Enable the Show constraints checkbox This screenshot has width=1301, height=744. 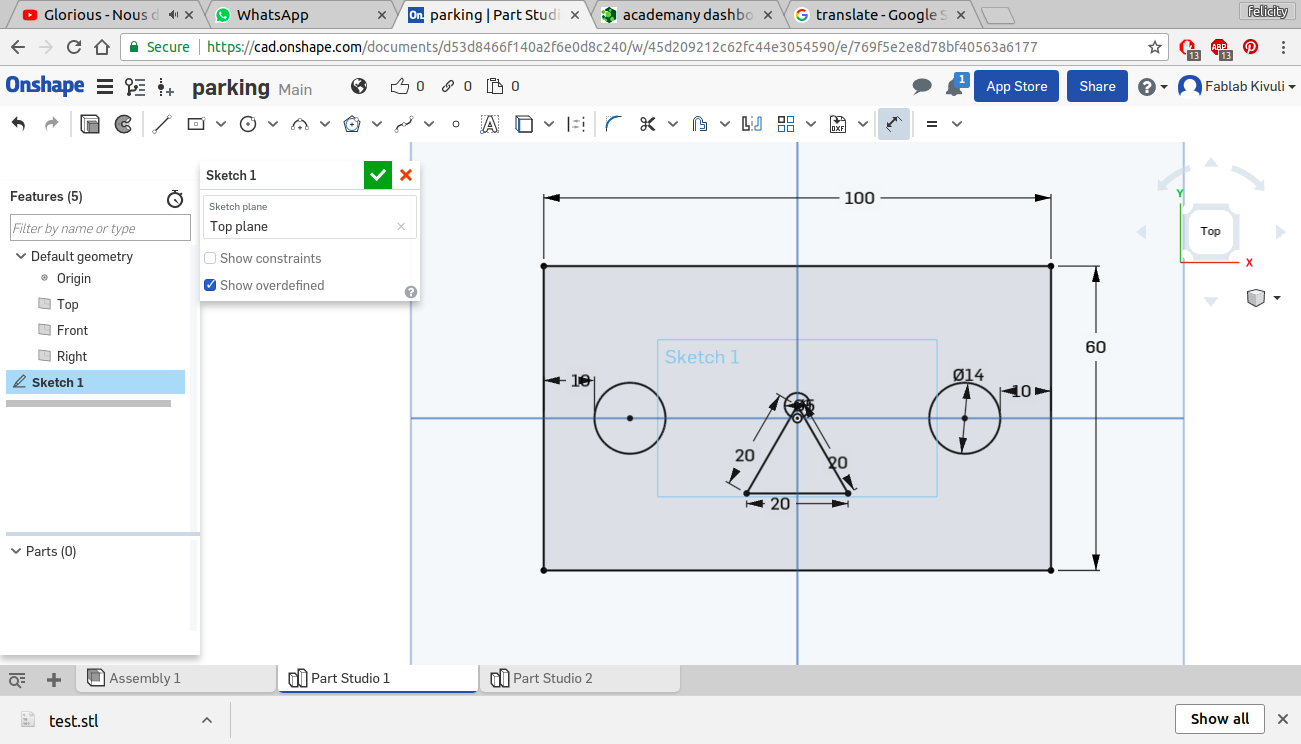click(x=210, y=258)
